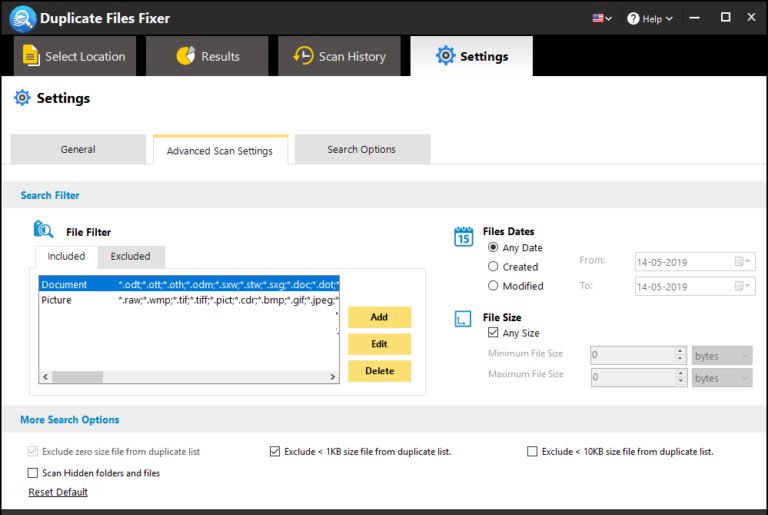Click the Reset Default link
This screenshot has height=515, width=768.
click(x=58, y=492)
